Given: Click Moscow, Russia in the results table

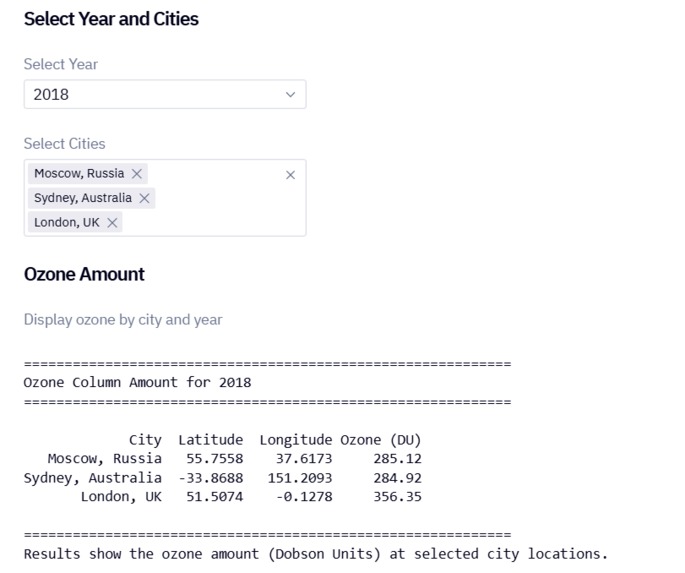Looking at the screenshot, I should pyautogui.click(x=105, y=459).
